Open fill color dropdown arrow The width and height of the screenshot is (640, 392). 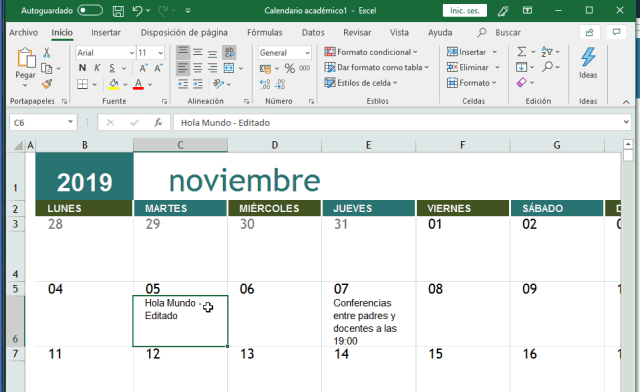tap(125, 85)
